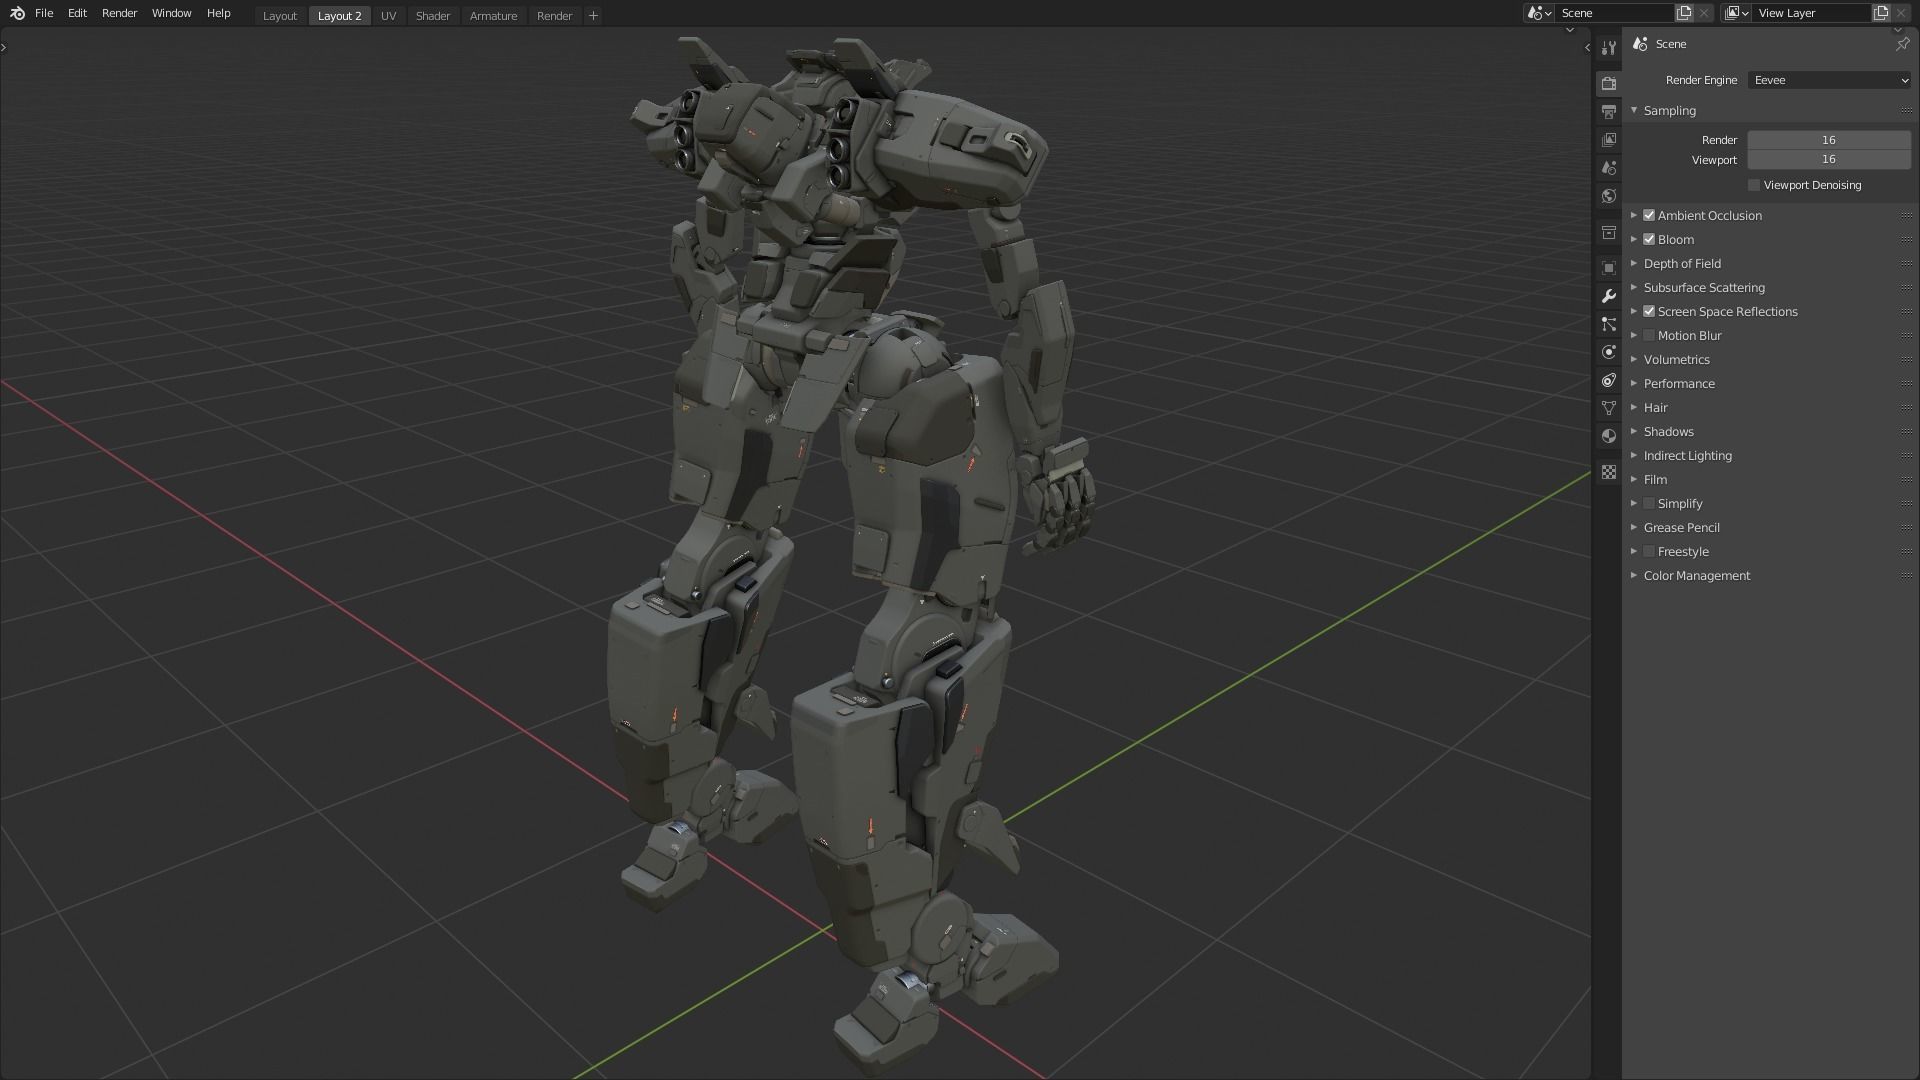1920x1080 pixels.
Task: Switch to the Shader workspace tab
Action: (x=433, y=16)
